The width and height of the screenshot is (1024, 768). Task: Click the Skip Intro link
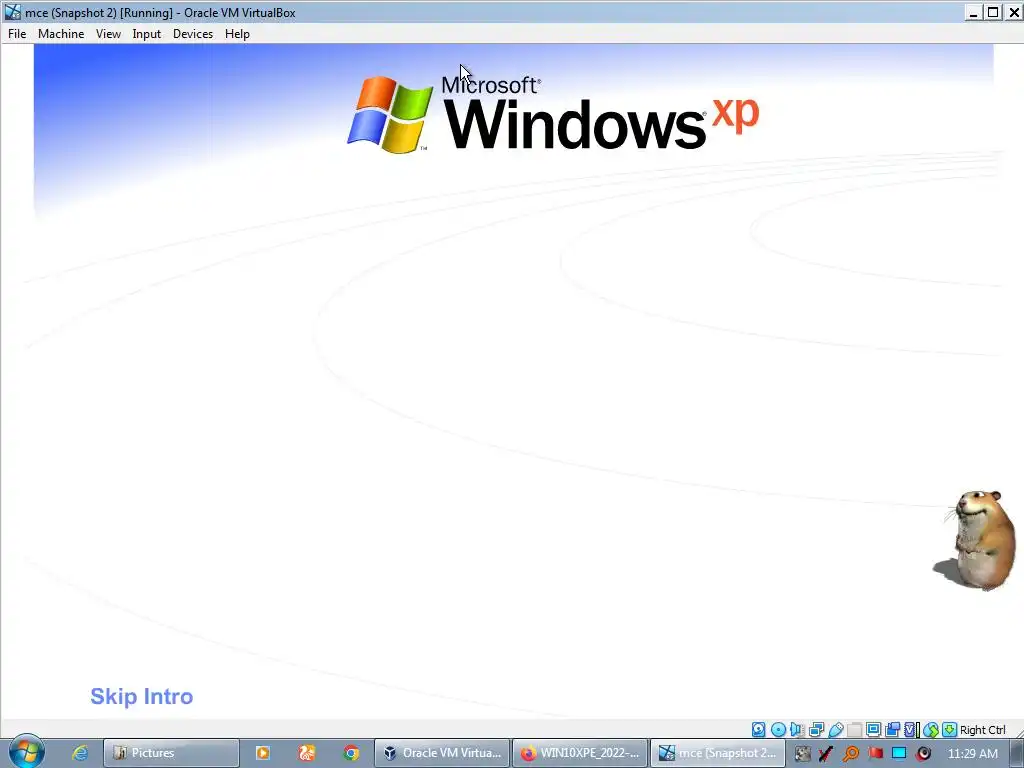[x=142, y=696]
